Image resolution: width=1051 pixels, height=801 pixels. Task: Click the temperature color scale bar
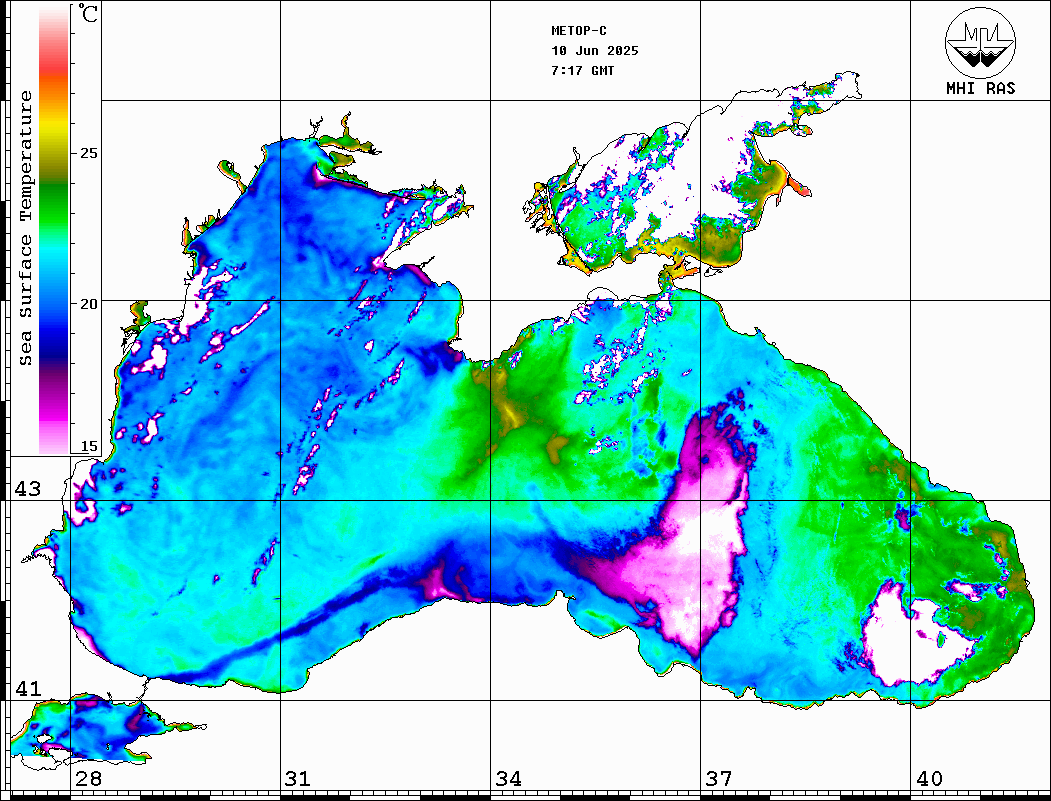(x=54, y=230)
